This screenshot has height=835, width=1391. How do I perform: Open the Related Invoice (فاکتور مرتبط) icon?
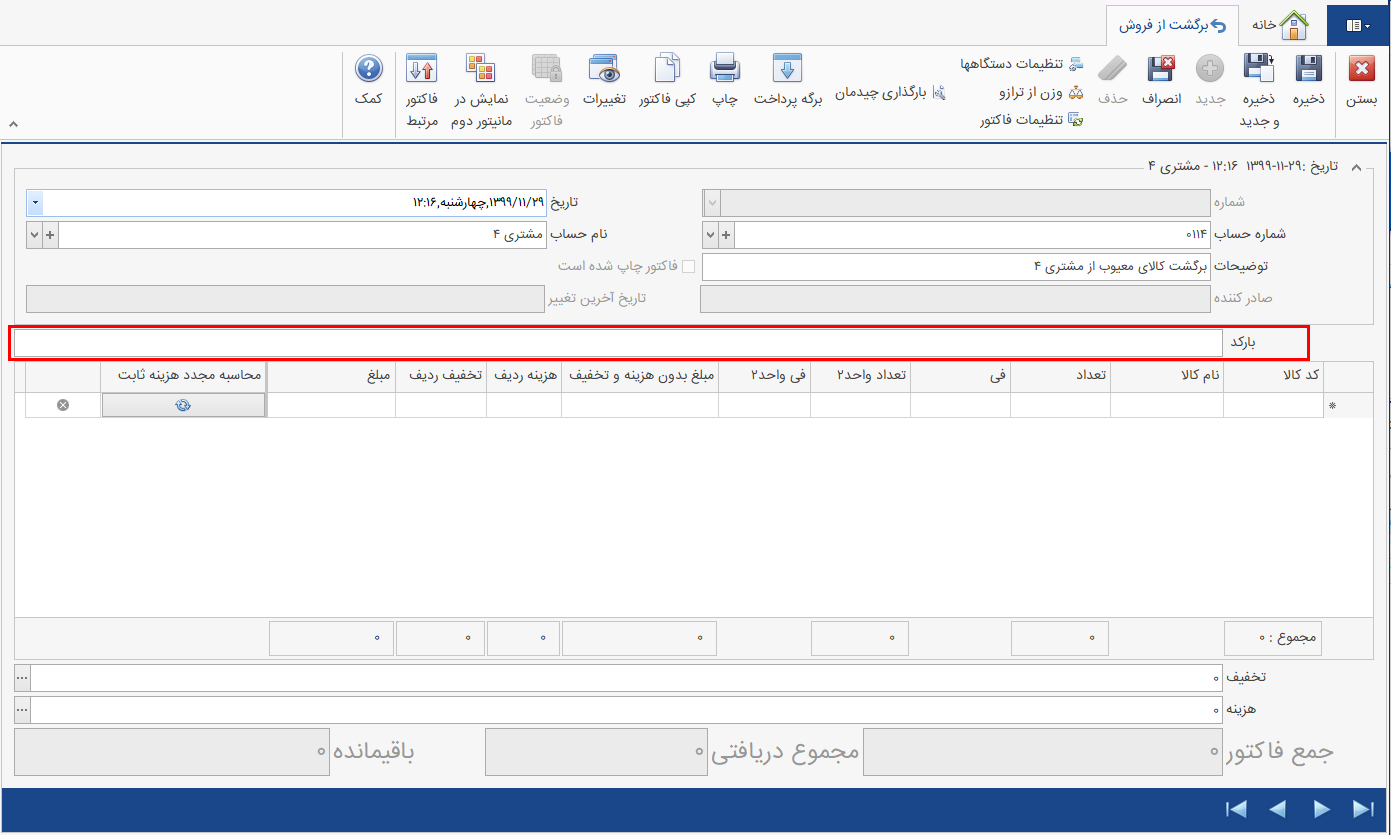421,70
